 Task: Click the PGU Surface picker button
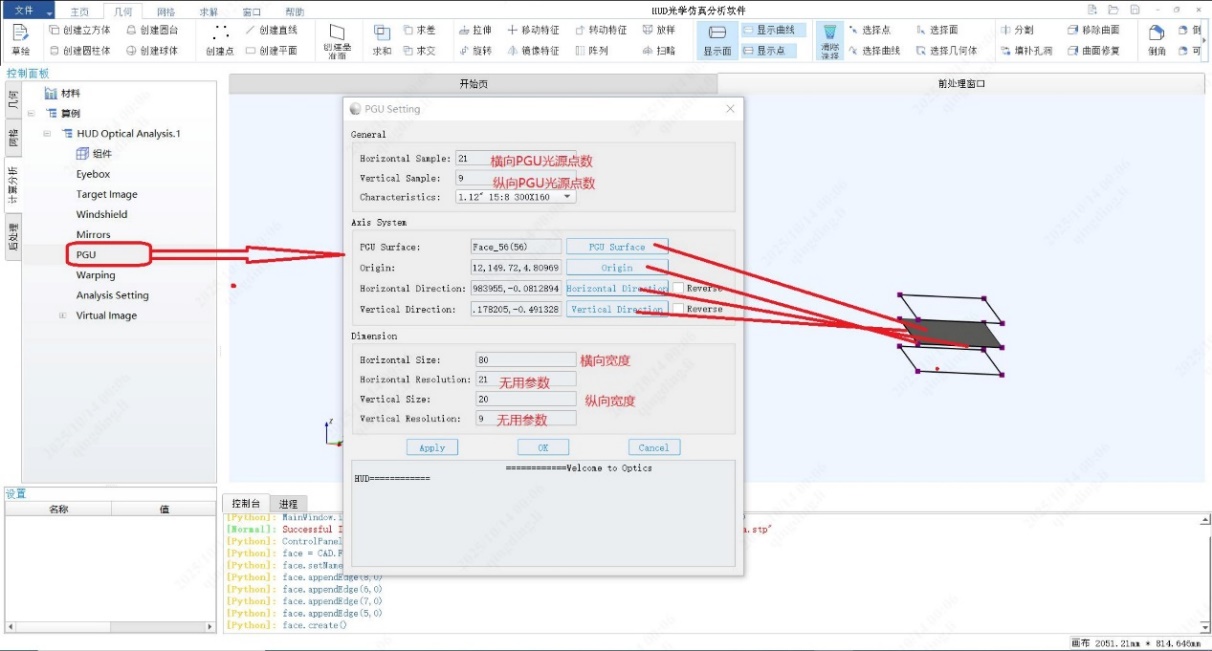617,246
